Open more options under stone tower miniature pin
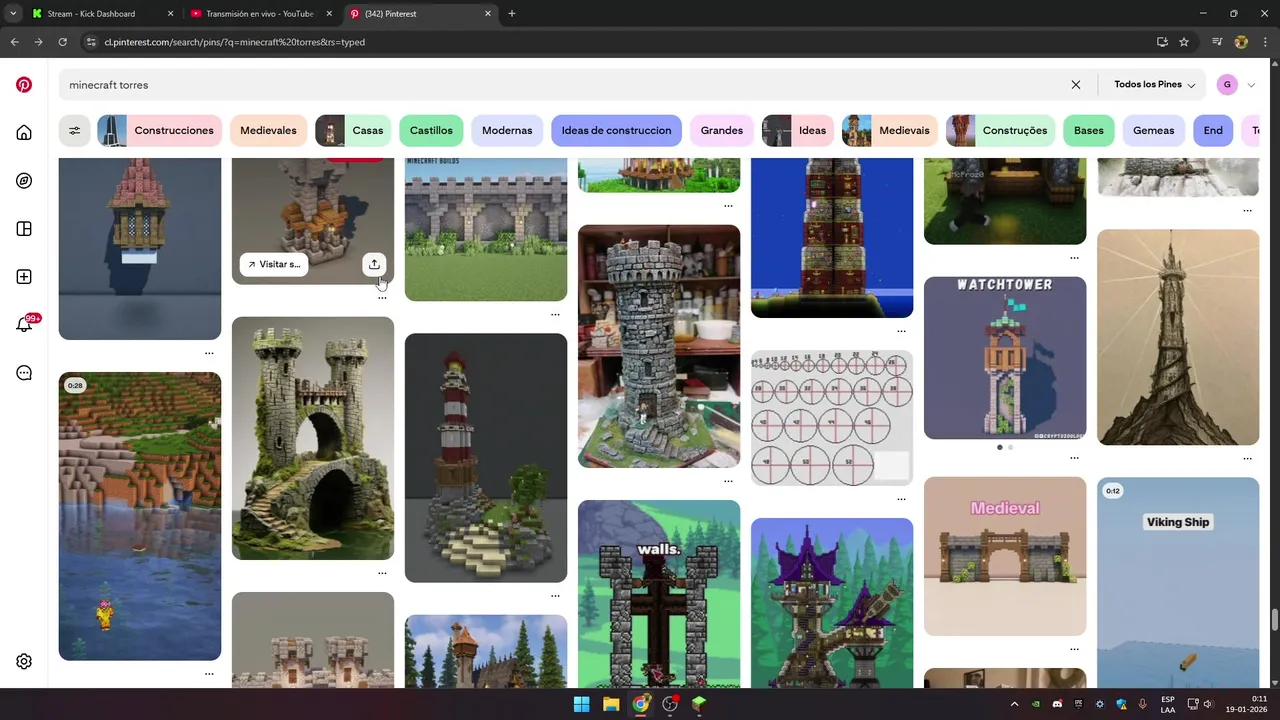 point(728,480)
